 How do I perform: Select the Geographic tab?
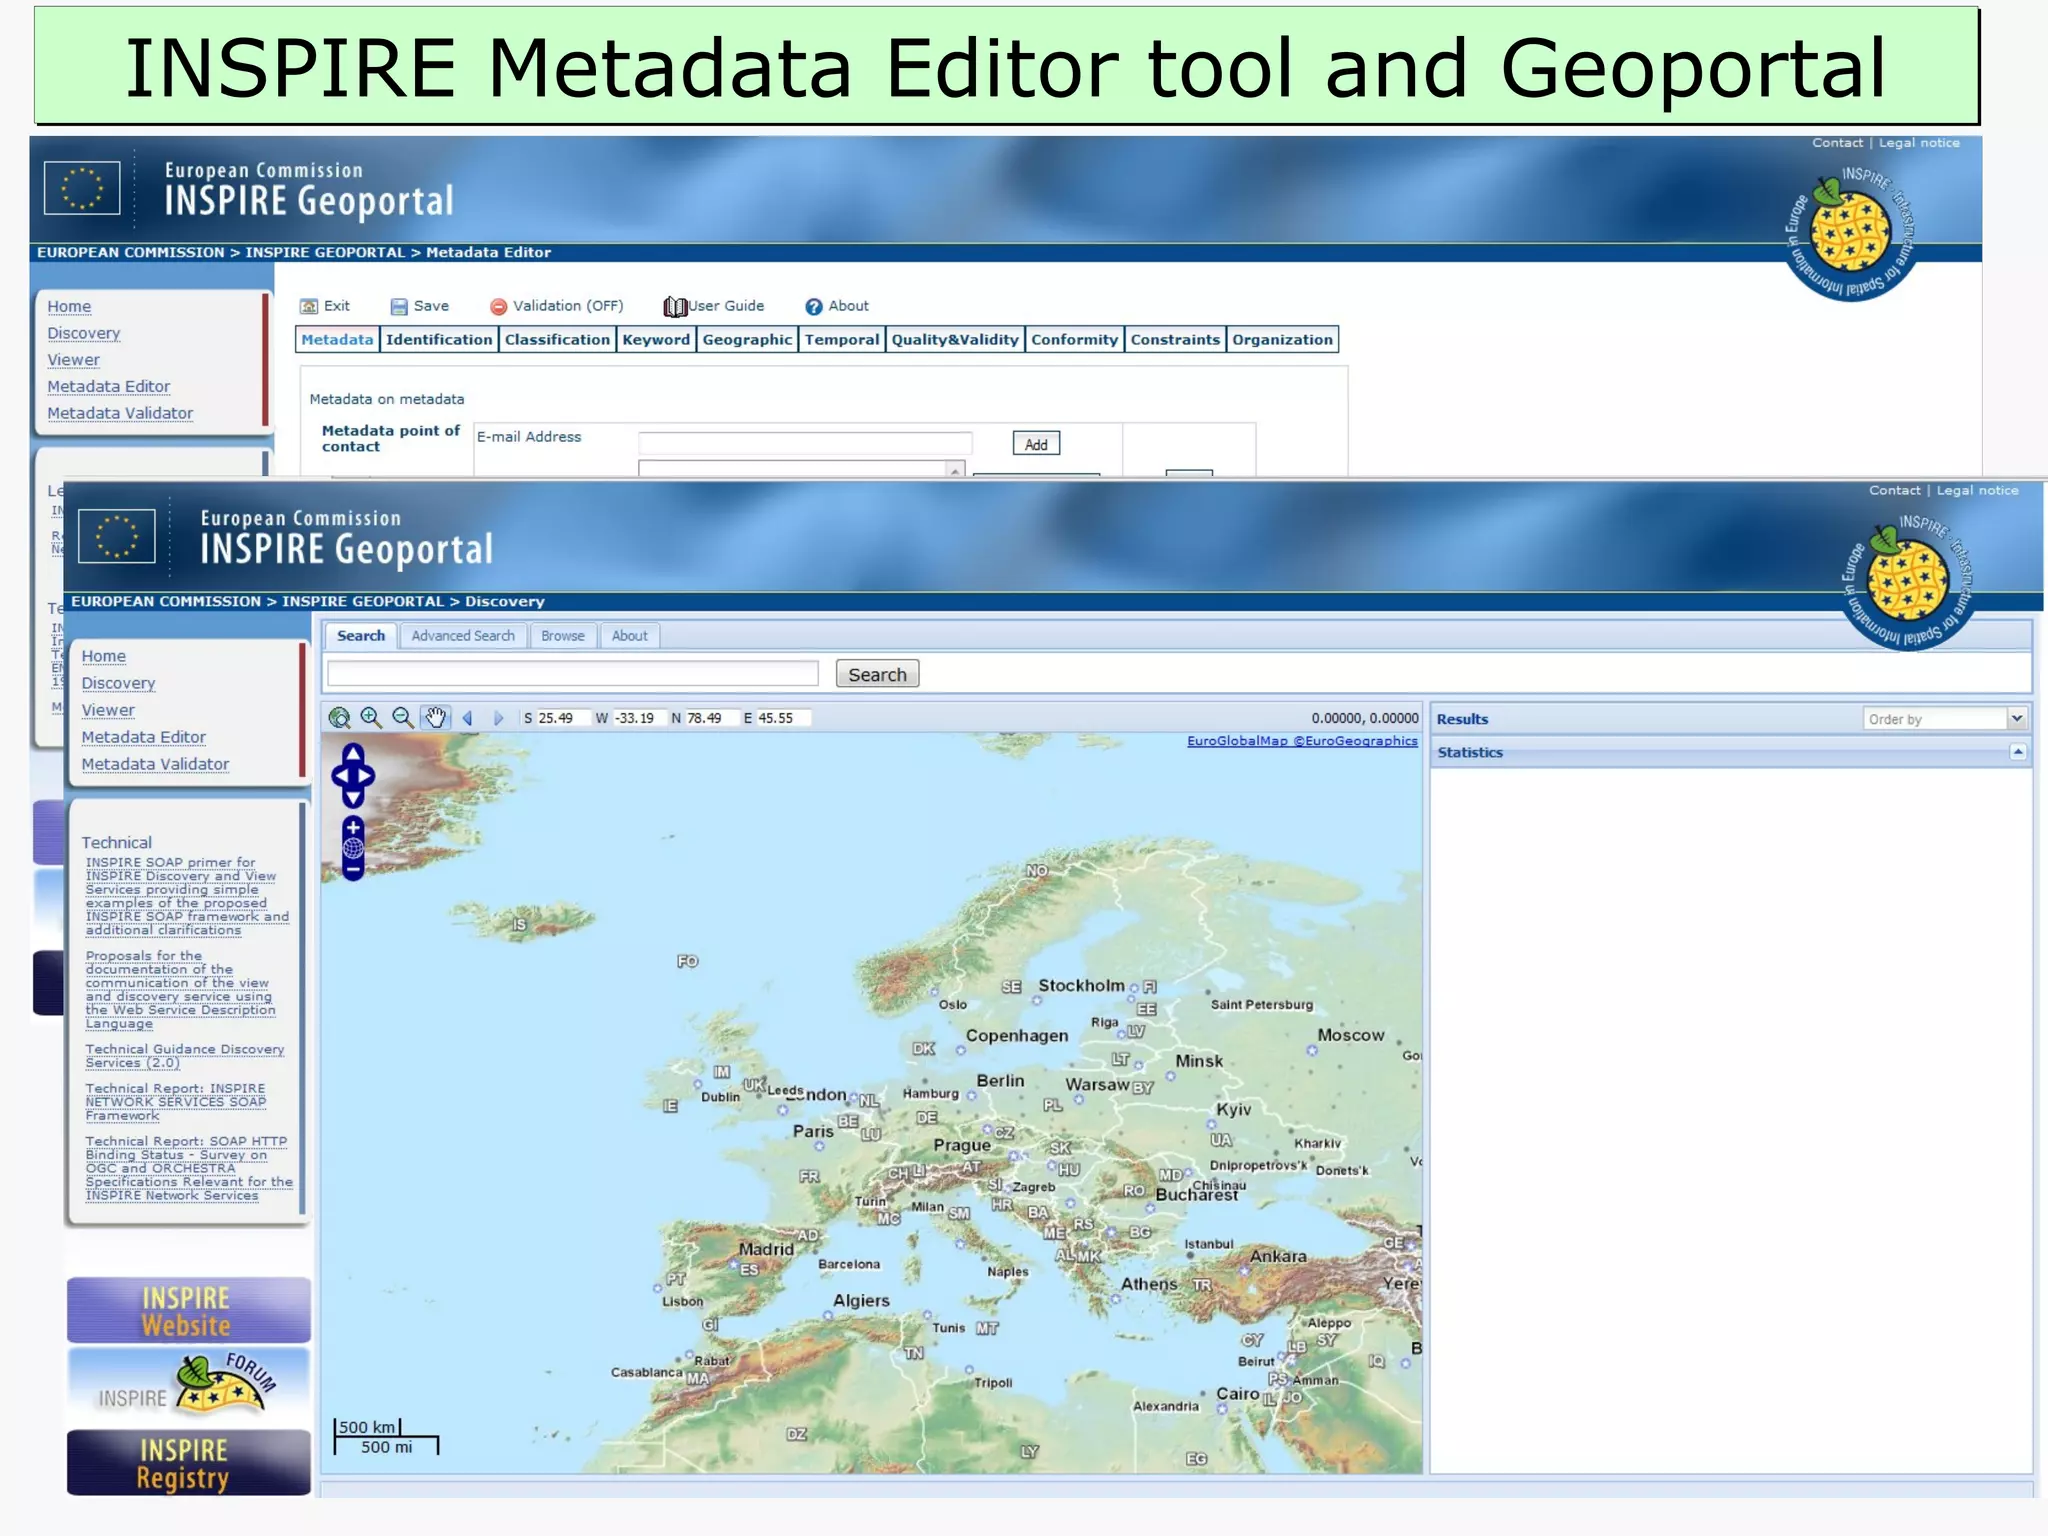point(747,340)
